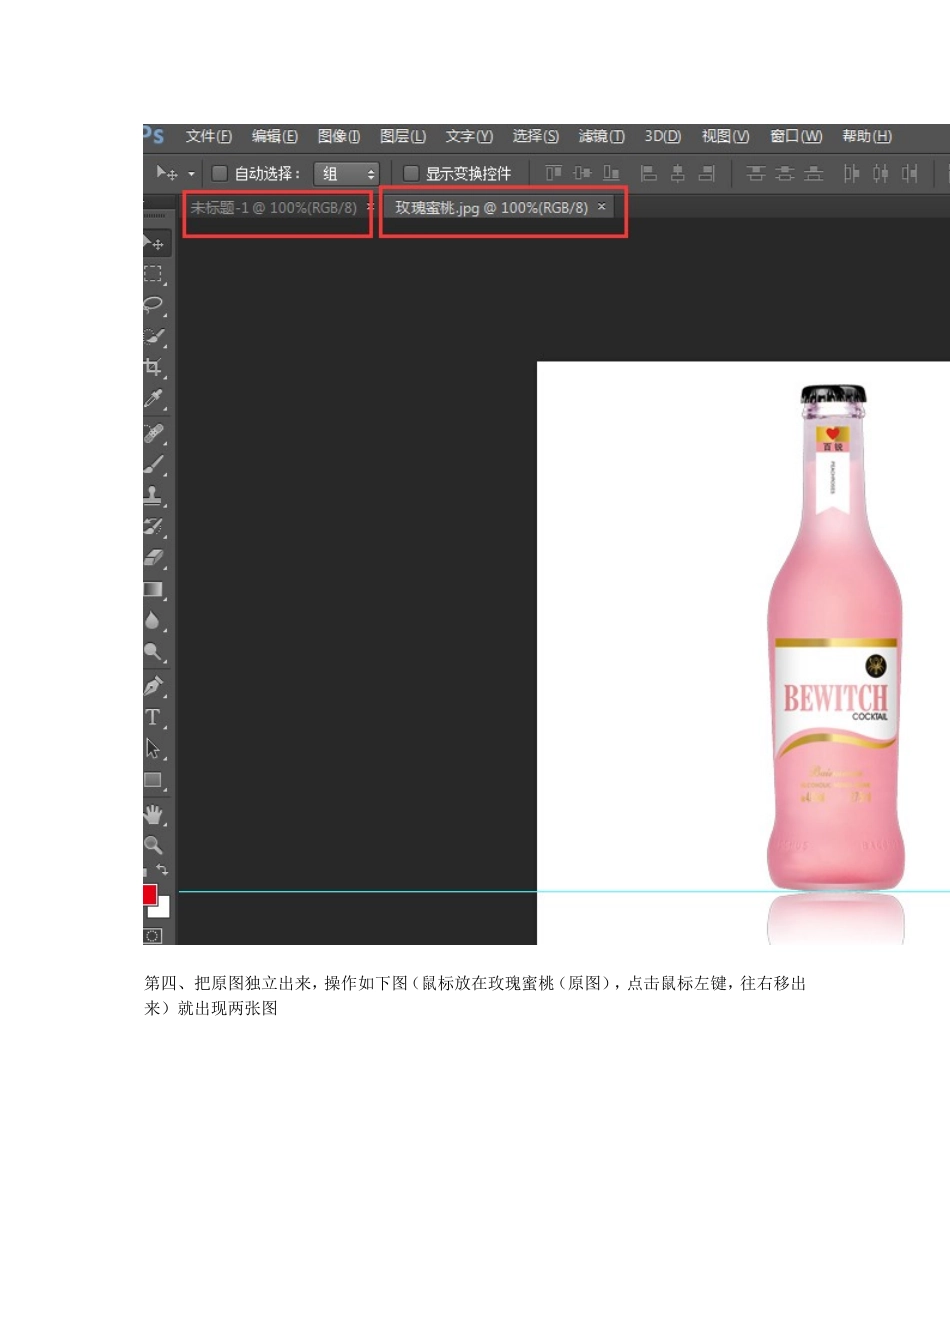Switch to the 玫瑰蜜桃.jpg document tab
Viewport: 950px width, 1344px height.
pos(491,208)
